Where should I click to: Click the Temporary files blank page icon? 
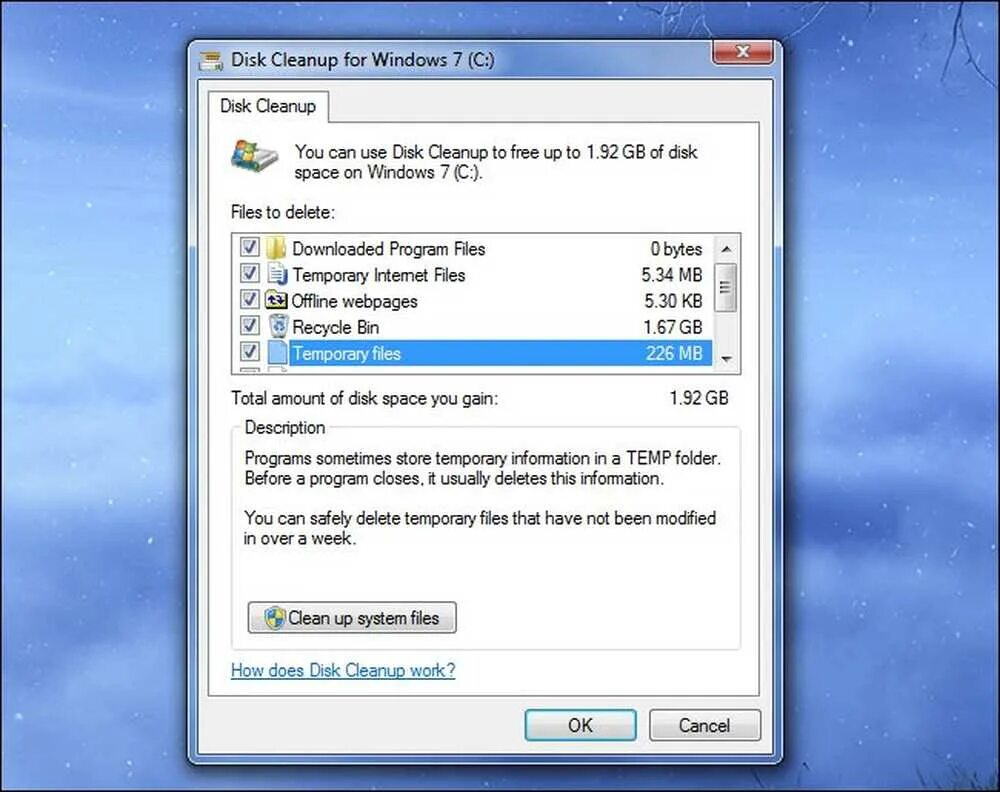(277, 353)
